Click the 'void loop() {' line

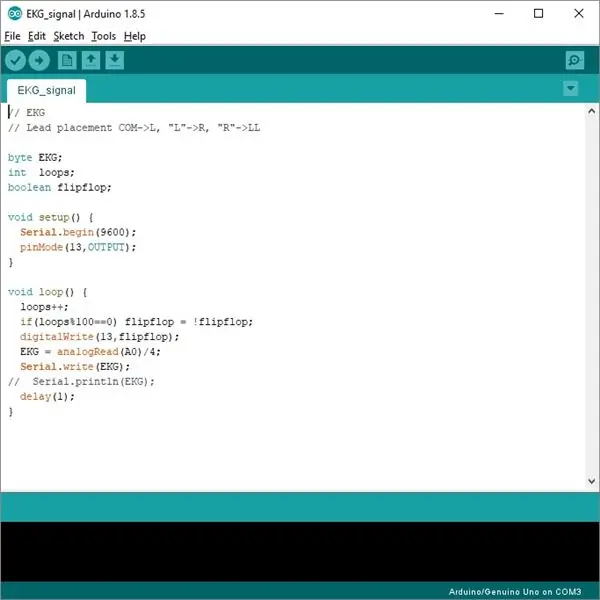click(47, 292)
